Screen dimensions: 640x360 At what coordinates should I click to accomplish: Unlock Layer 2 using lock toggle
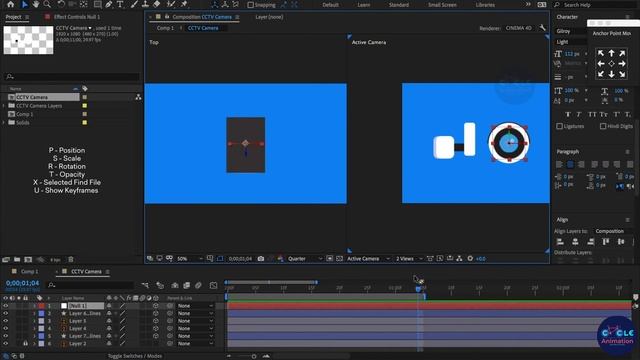[25, 344]
